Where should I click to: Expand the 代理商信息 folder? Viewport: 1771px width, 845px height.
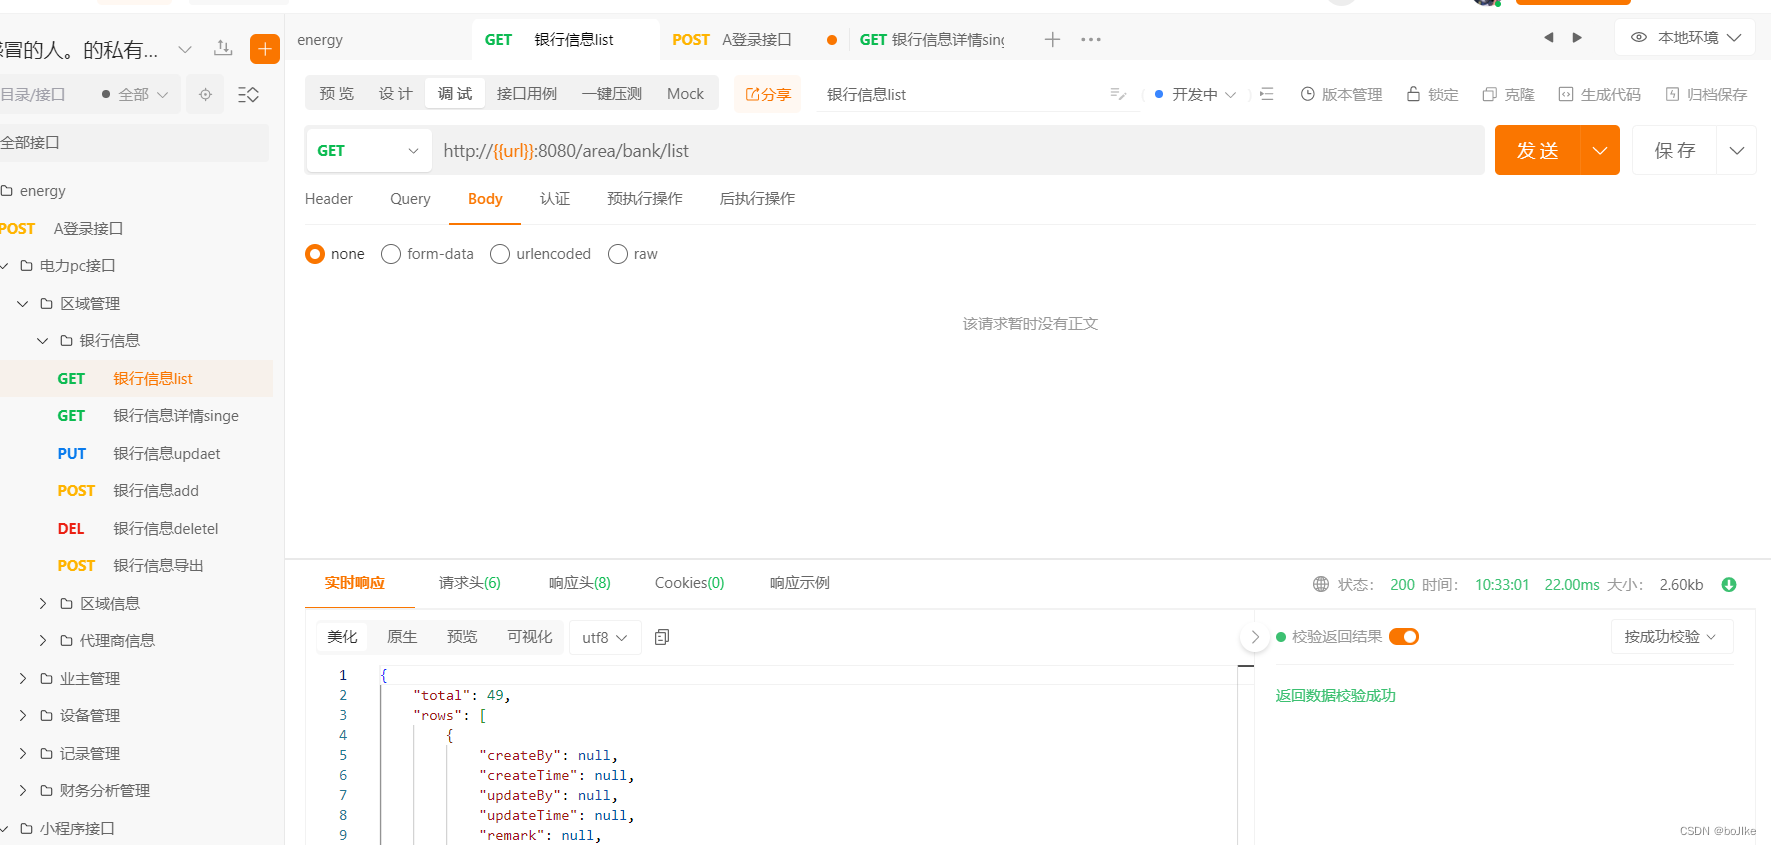click(43, 640)
